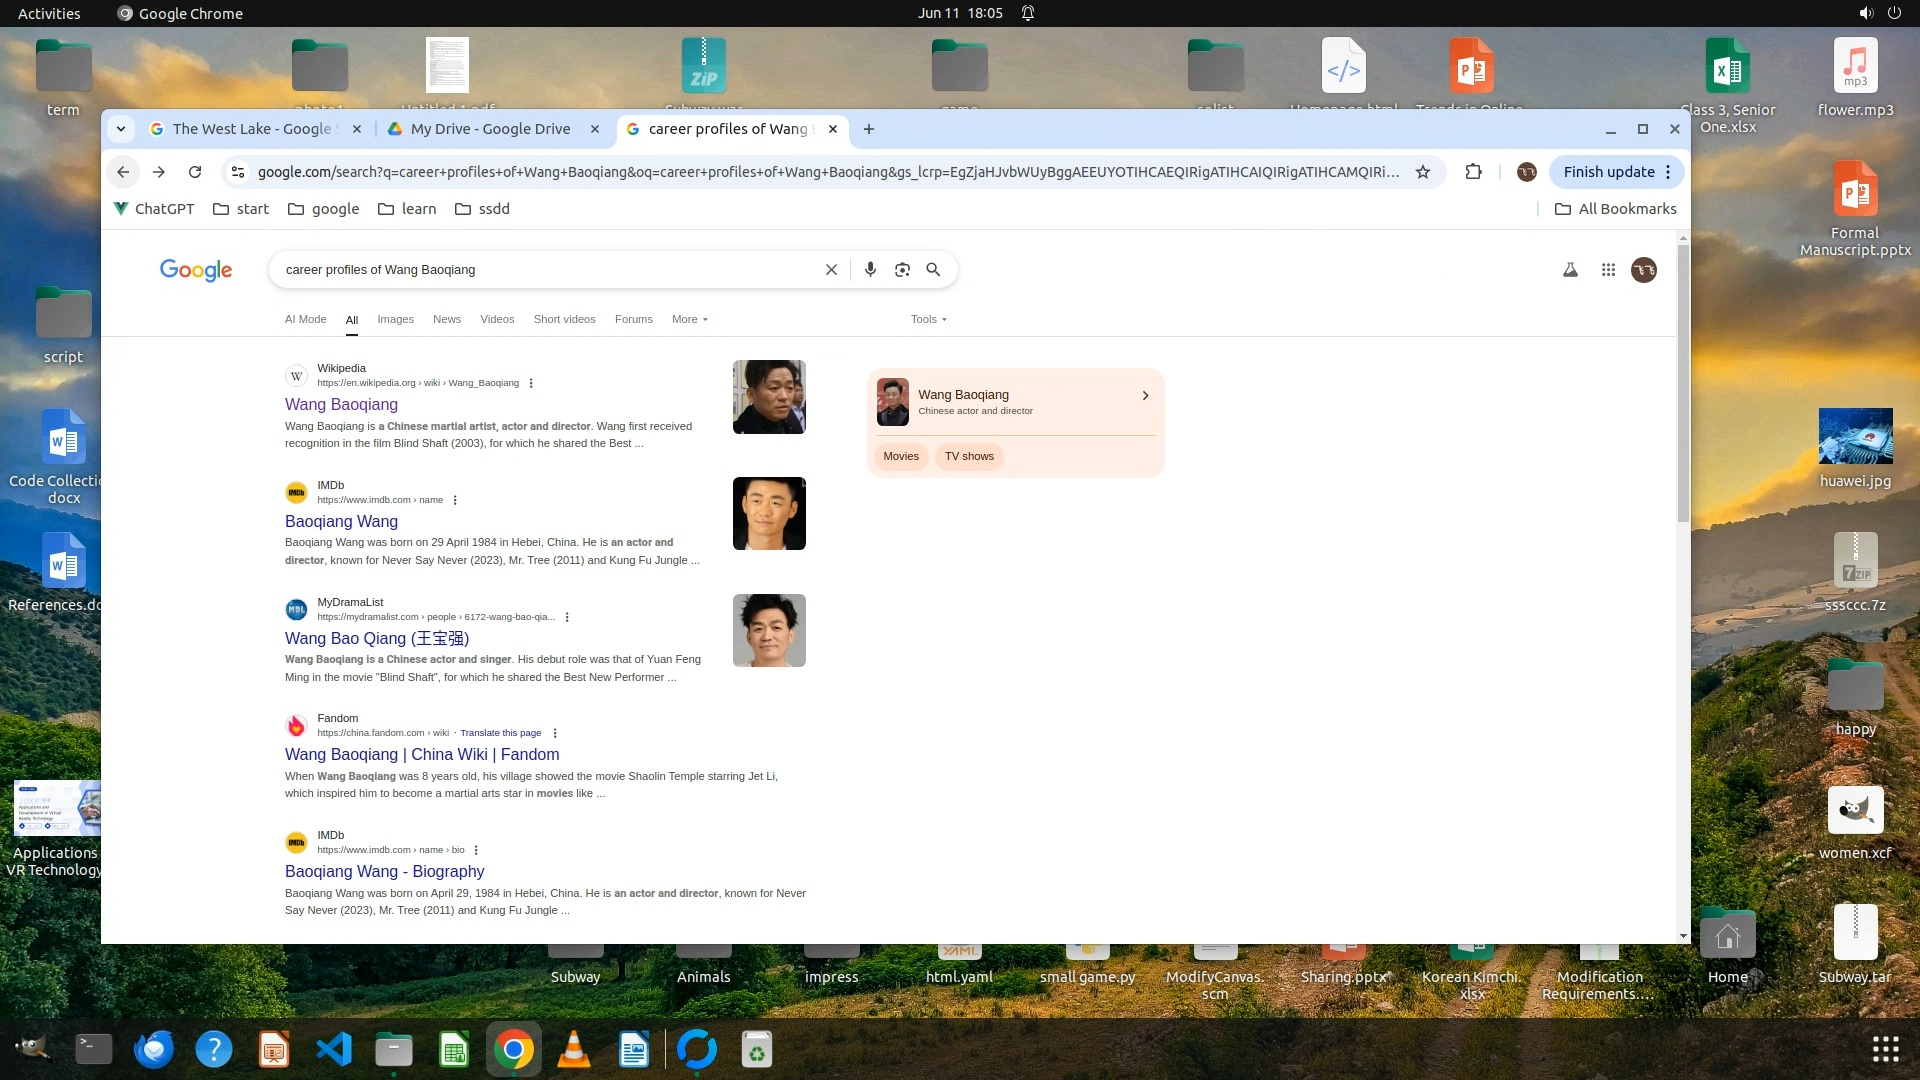Click the voice search microphone icon
Screen dimensions: 1920x1080
point(870,270)
